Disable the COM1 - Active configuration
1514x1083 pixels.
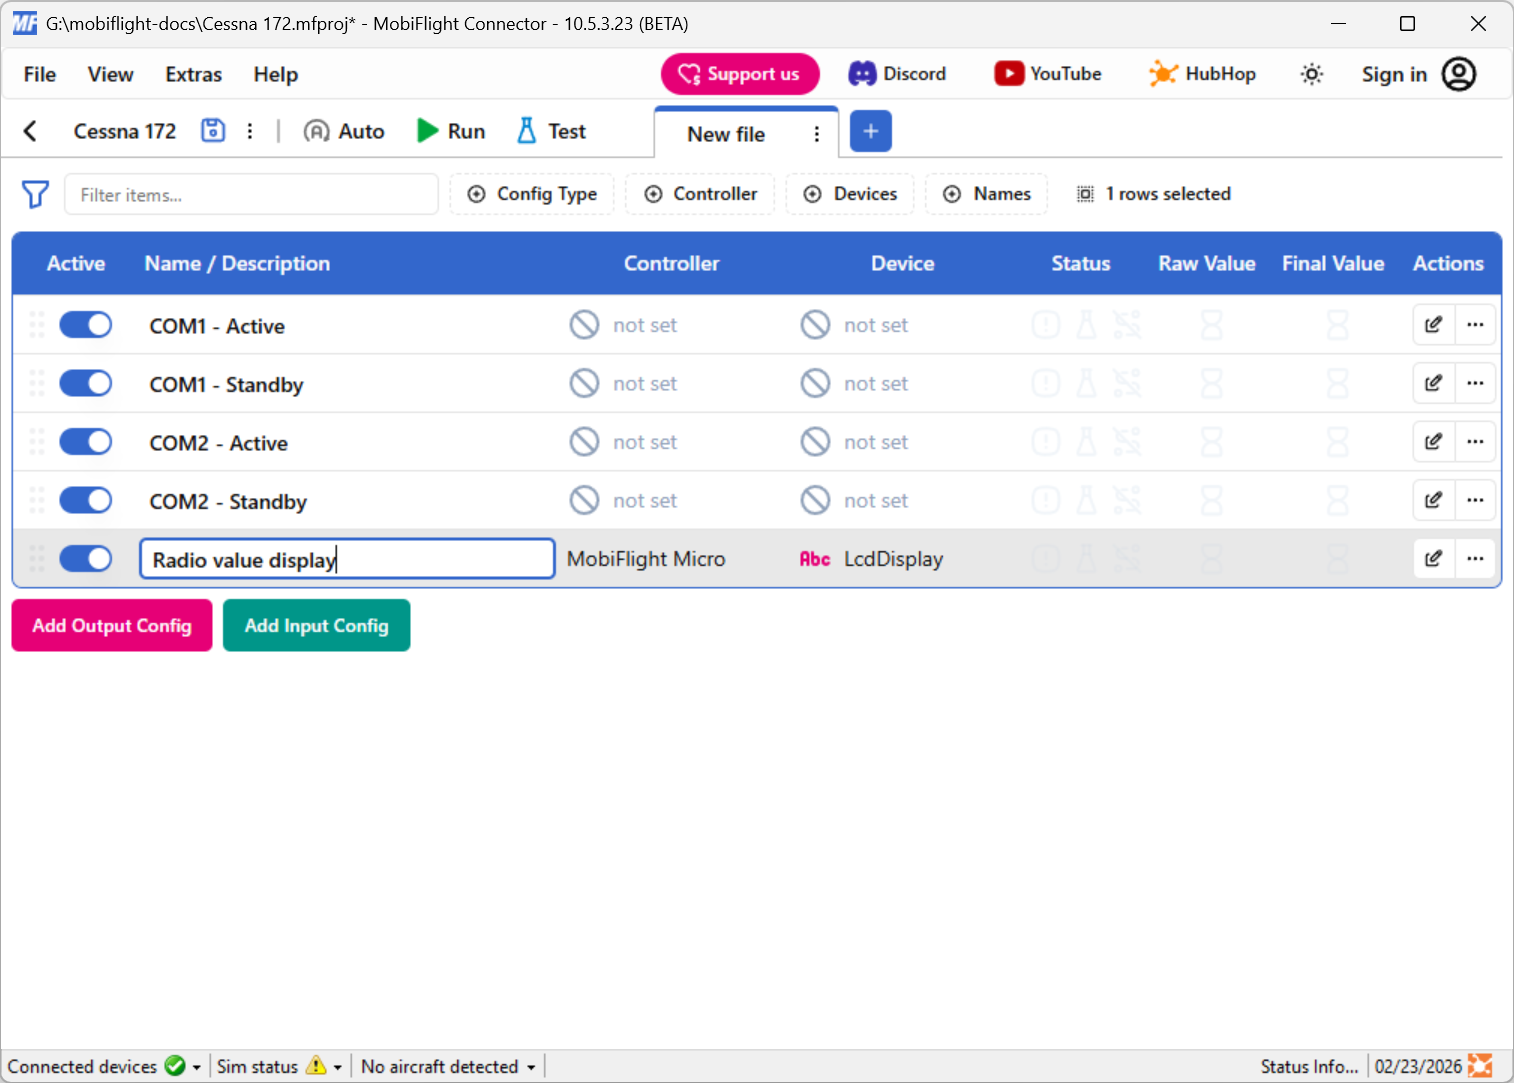[x=85, y=324]
